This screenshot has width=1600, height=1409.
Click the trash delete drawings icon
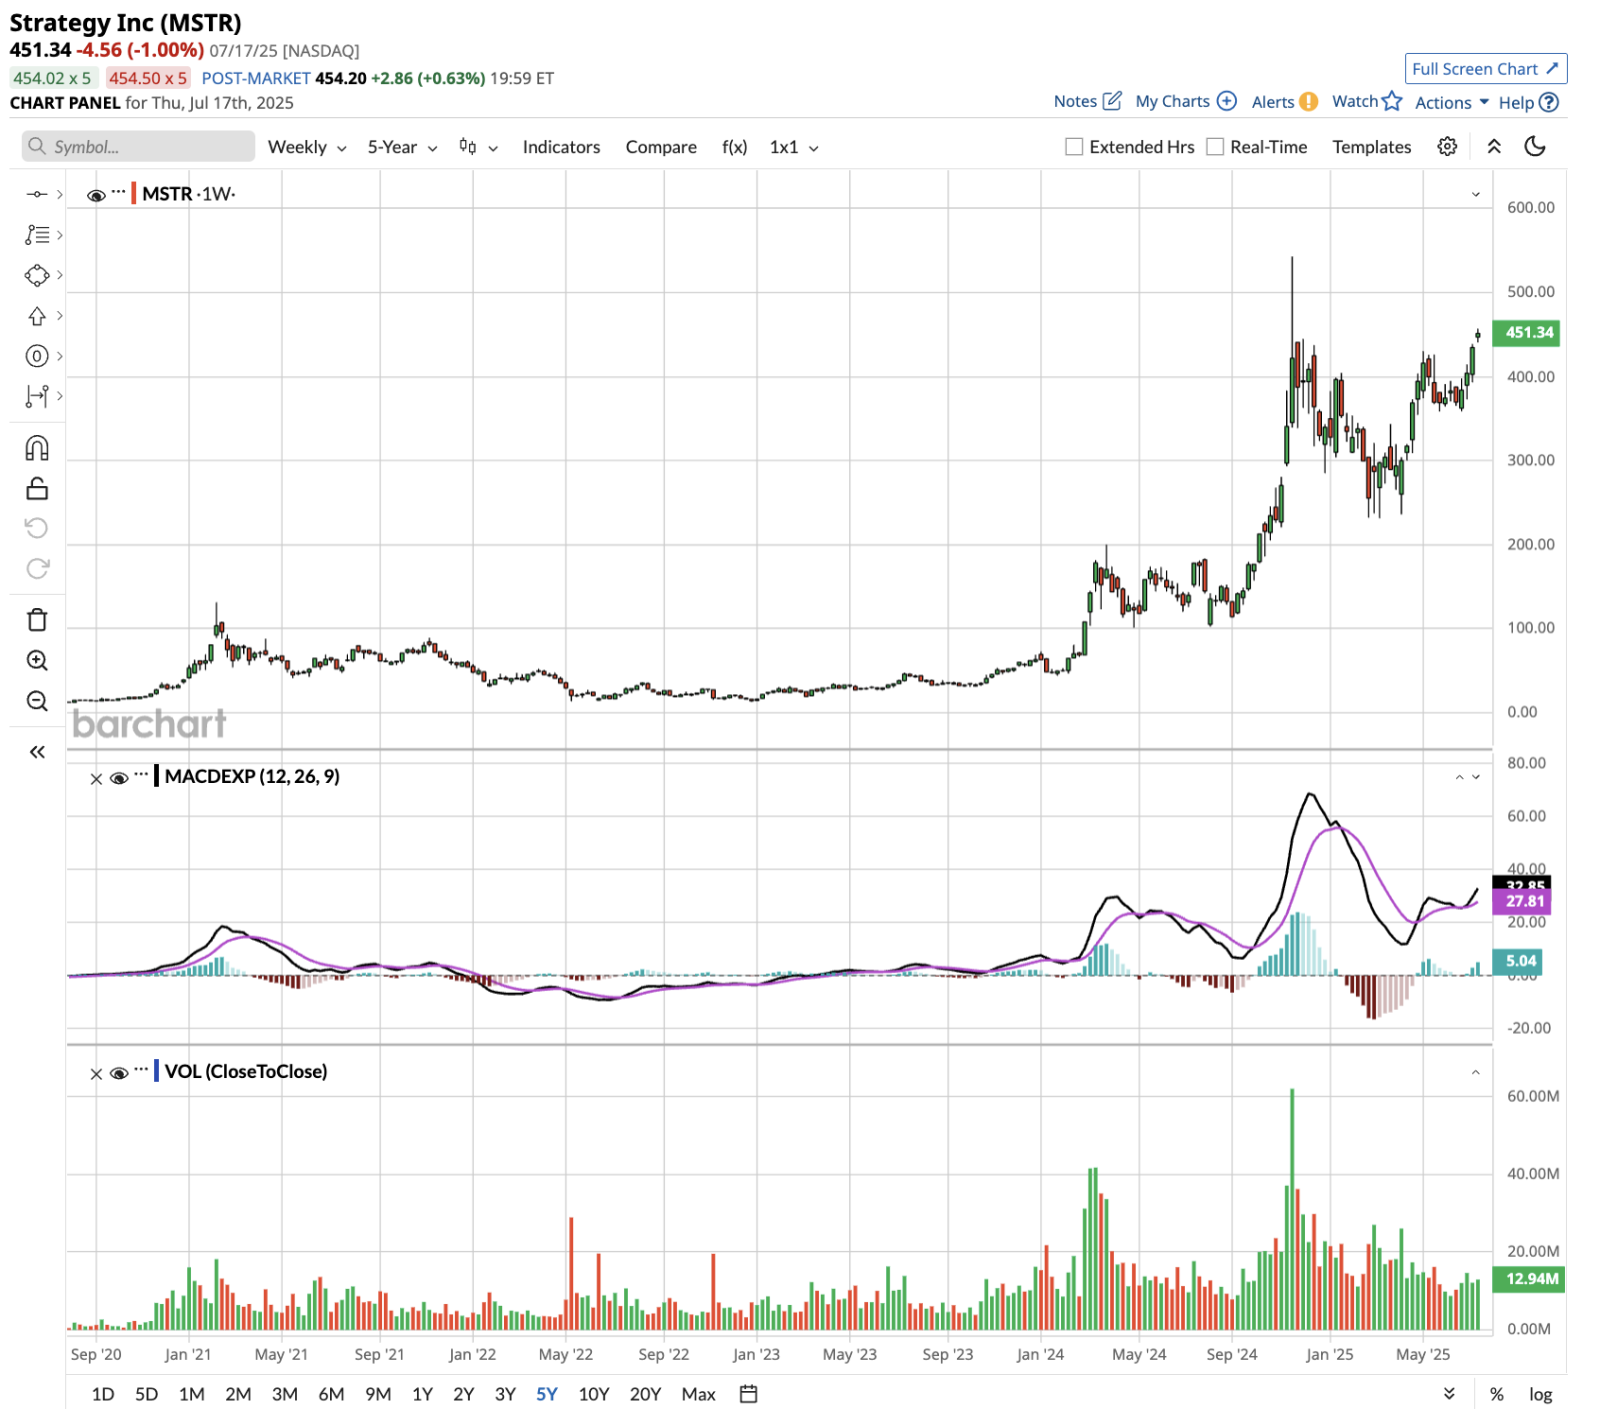[x=37, y=620]
